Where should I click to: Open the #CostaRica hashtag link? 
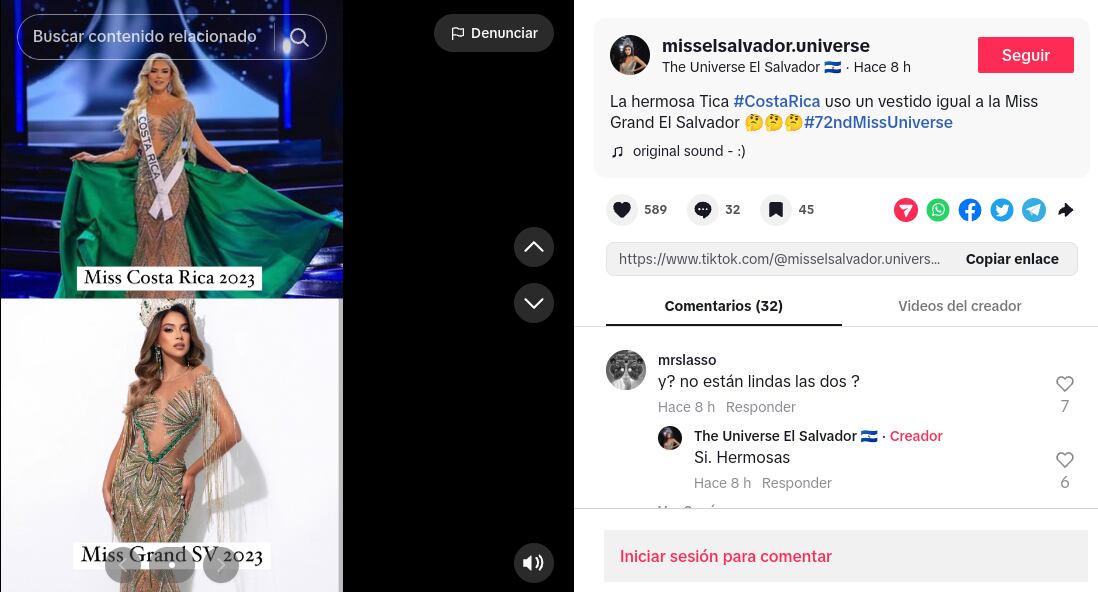click(777, 102)
